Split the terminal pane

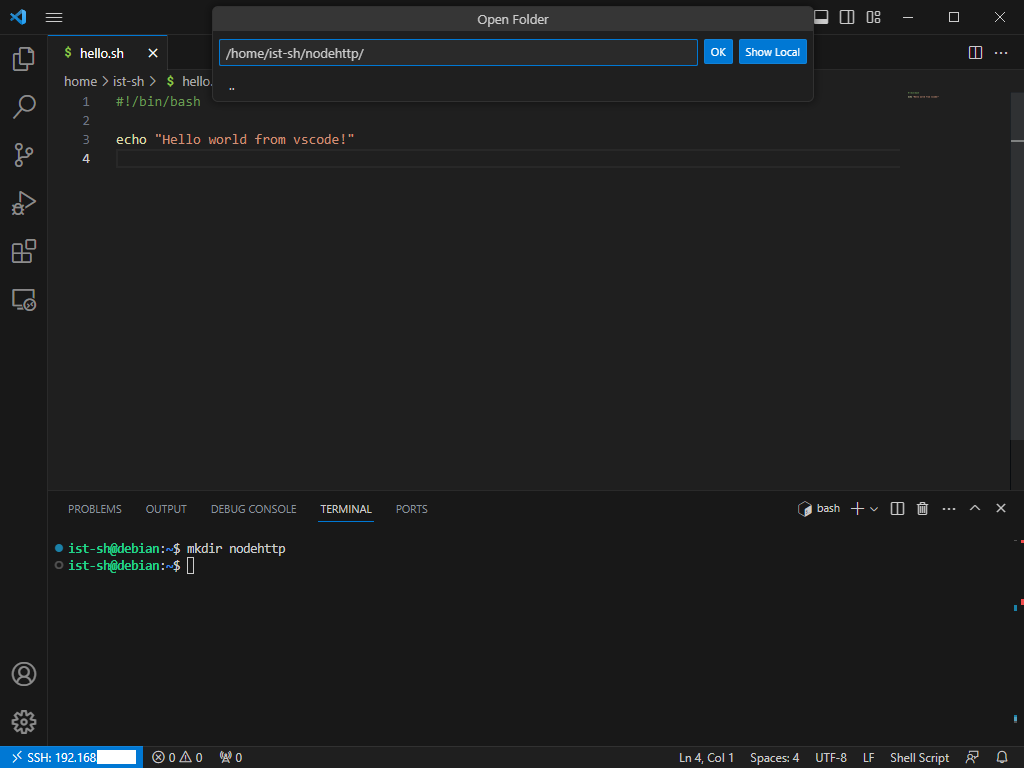tap(896, 508)
